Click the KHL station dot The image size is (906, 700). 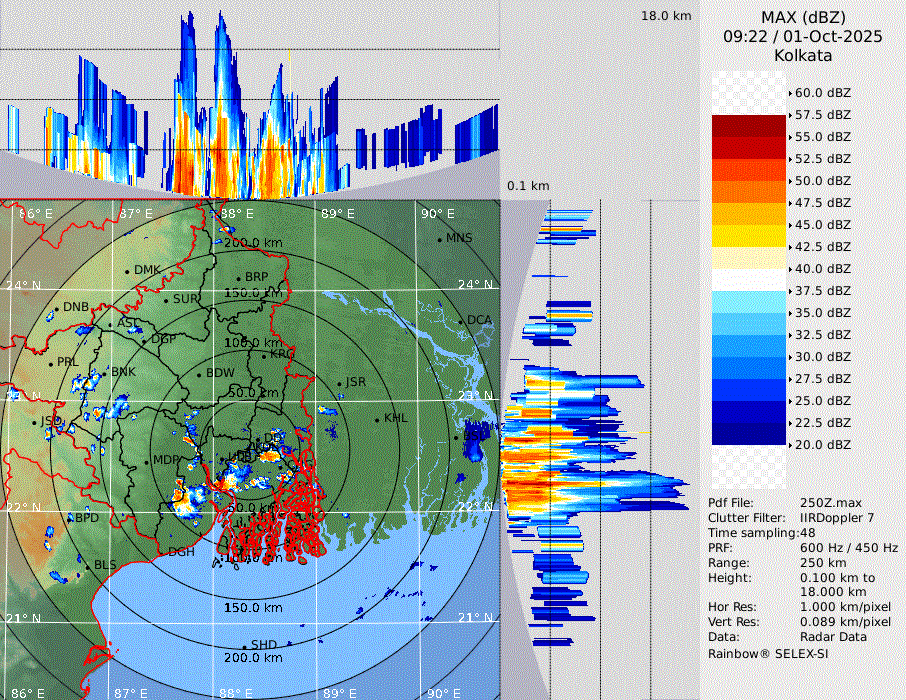point(378,419)
